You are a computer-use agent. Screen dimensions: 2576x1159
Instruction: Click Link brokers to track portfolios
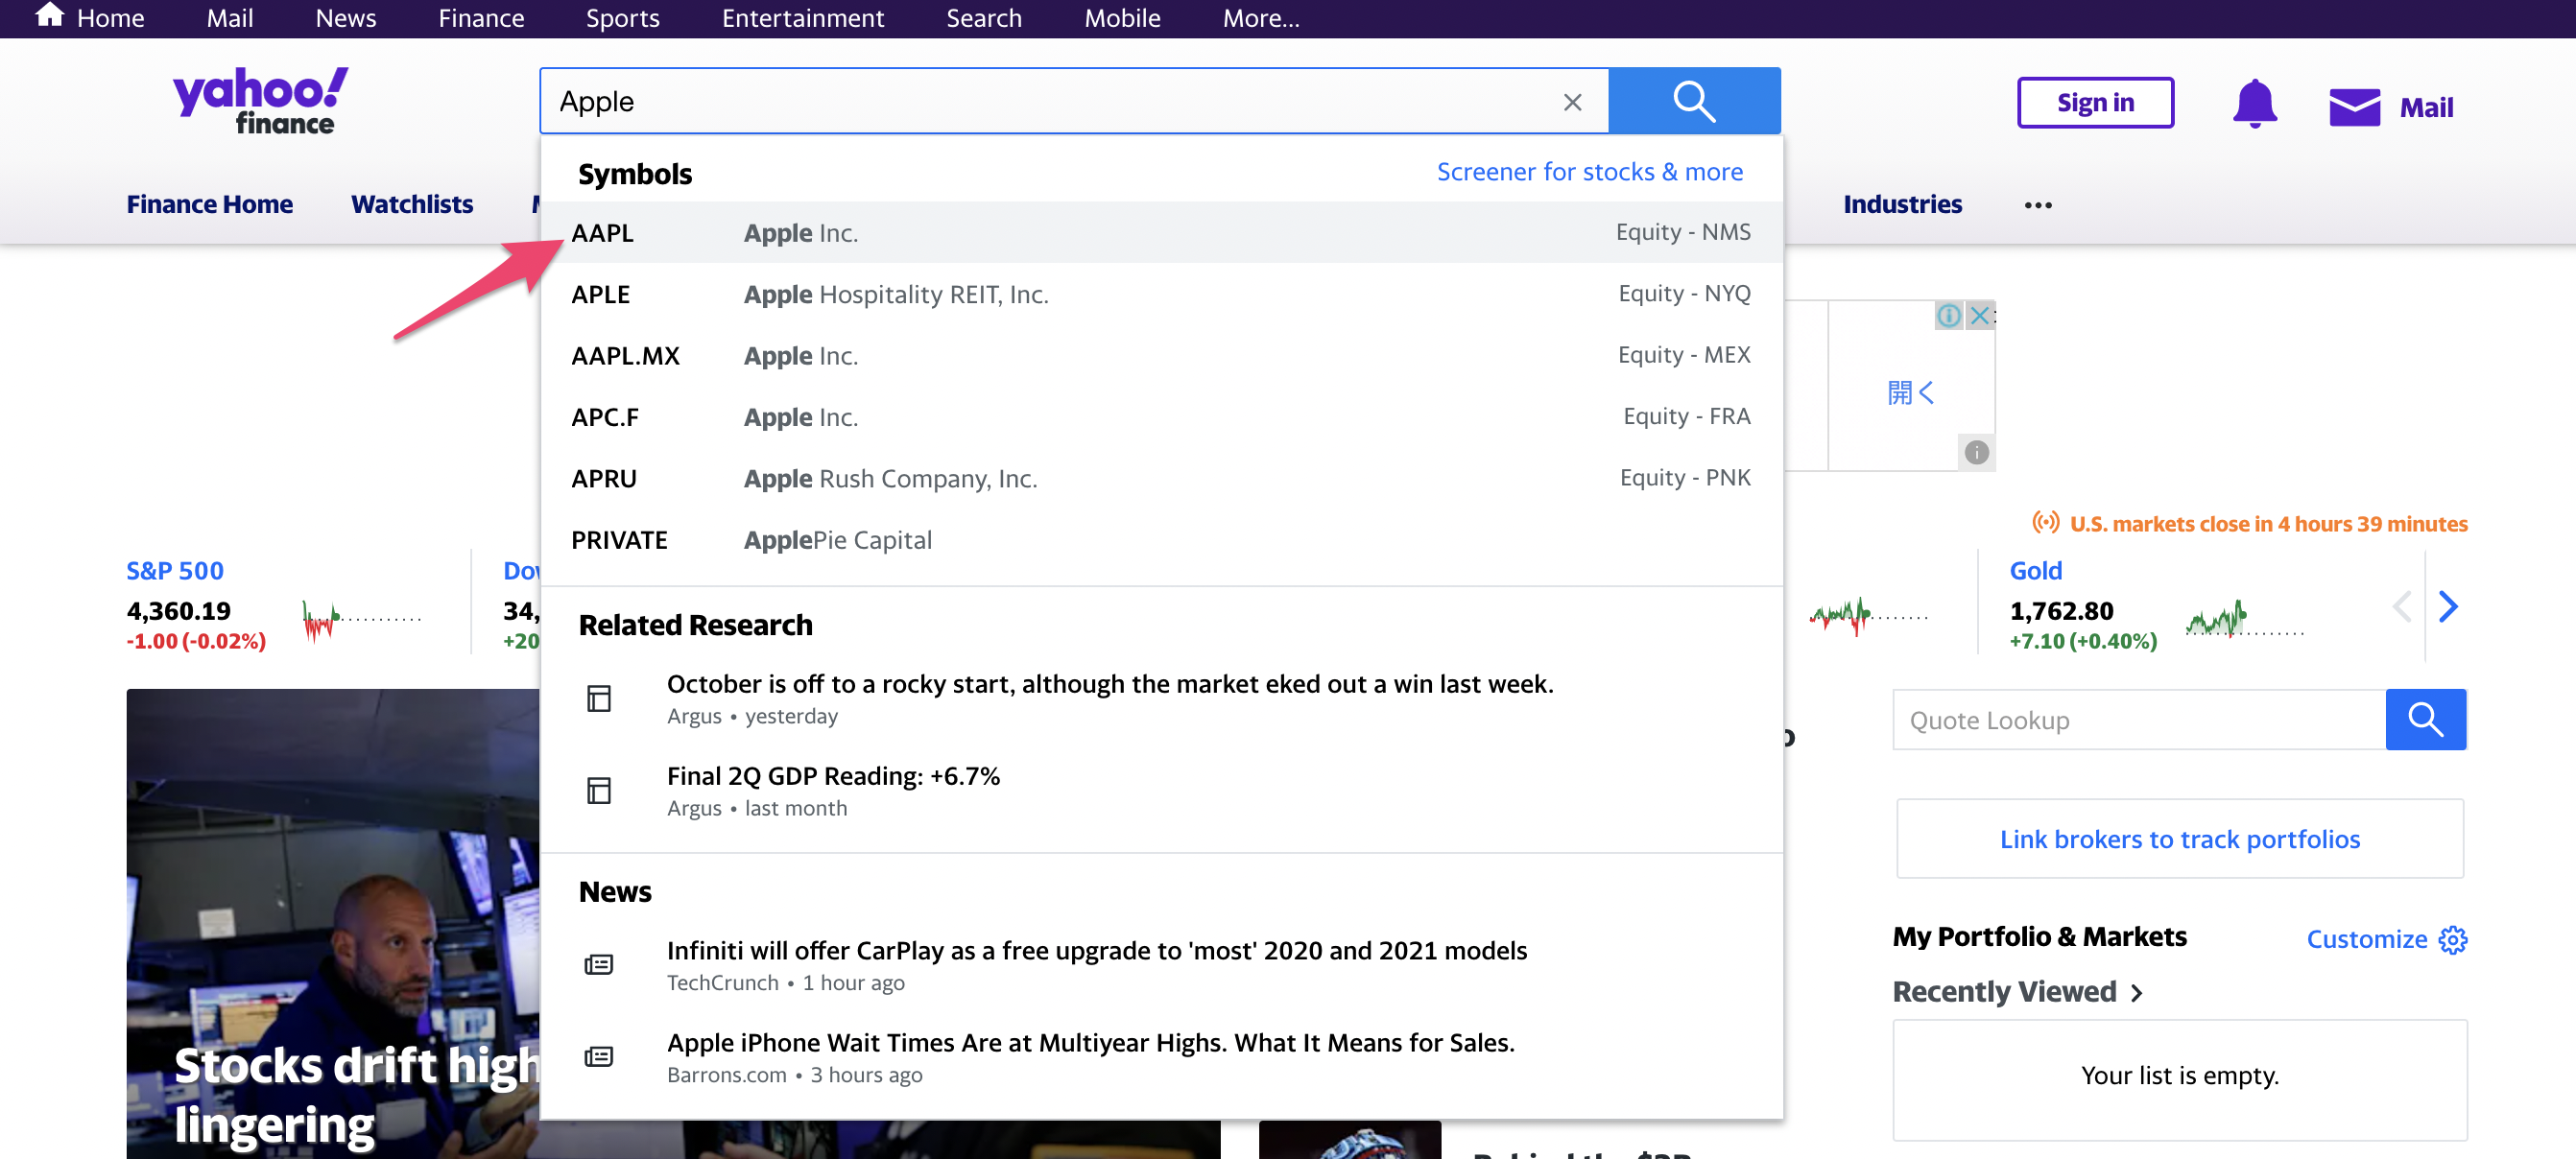pos(2179,838)
